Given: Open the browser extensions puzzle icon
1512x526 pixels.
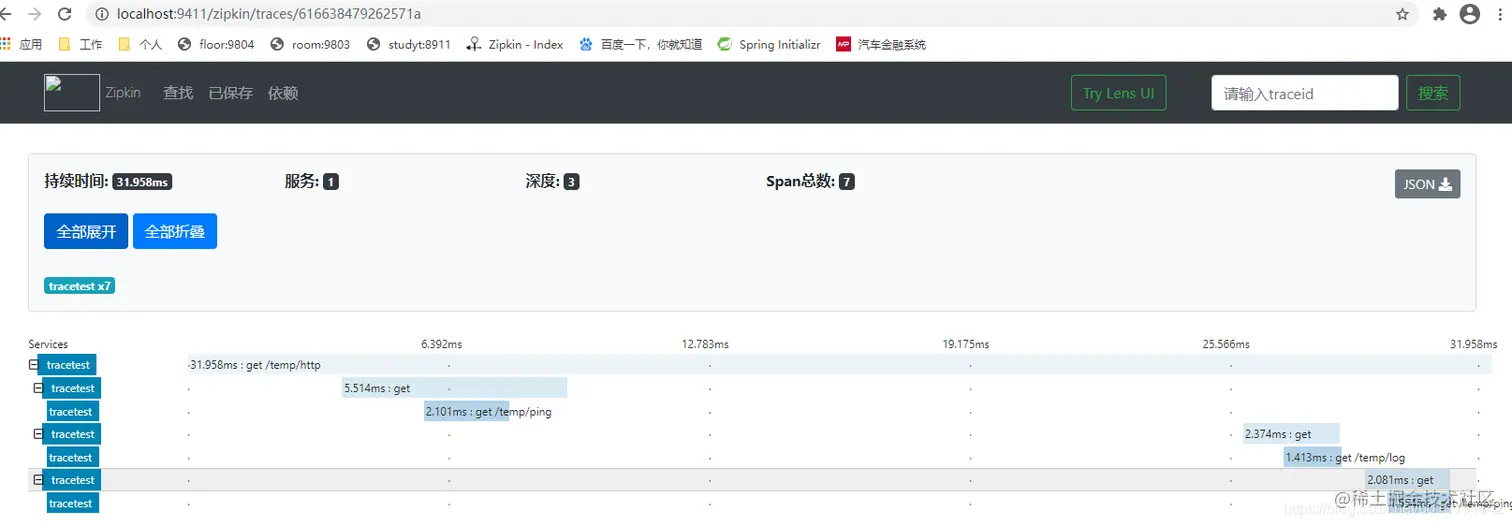Looking at the screenshot, I should click(1439, 14).
